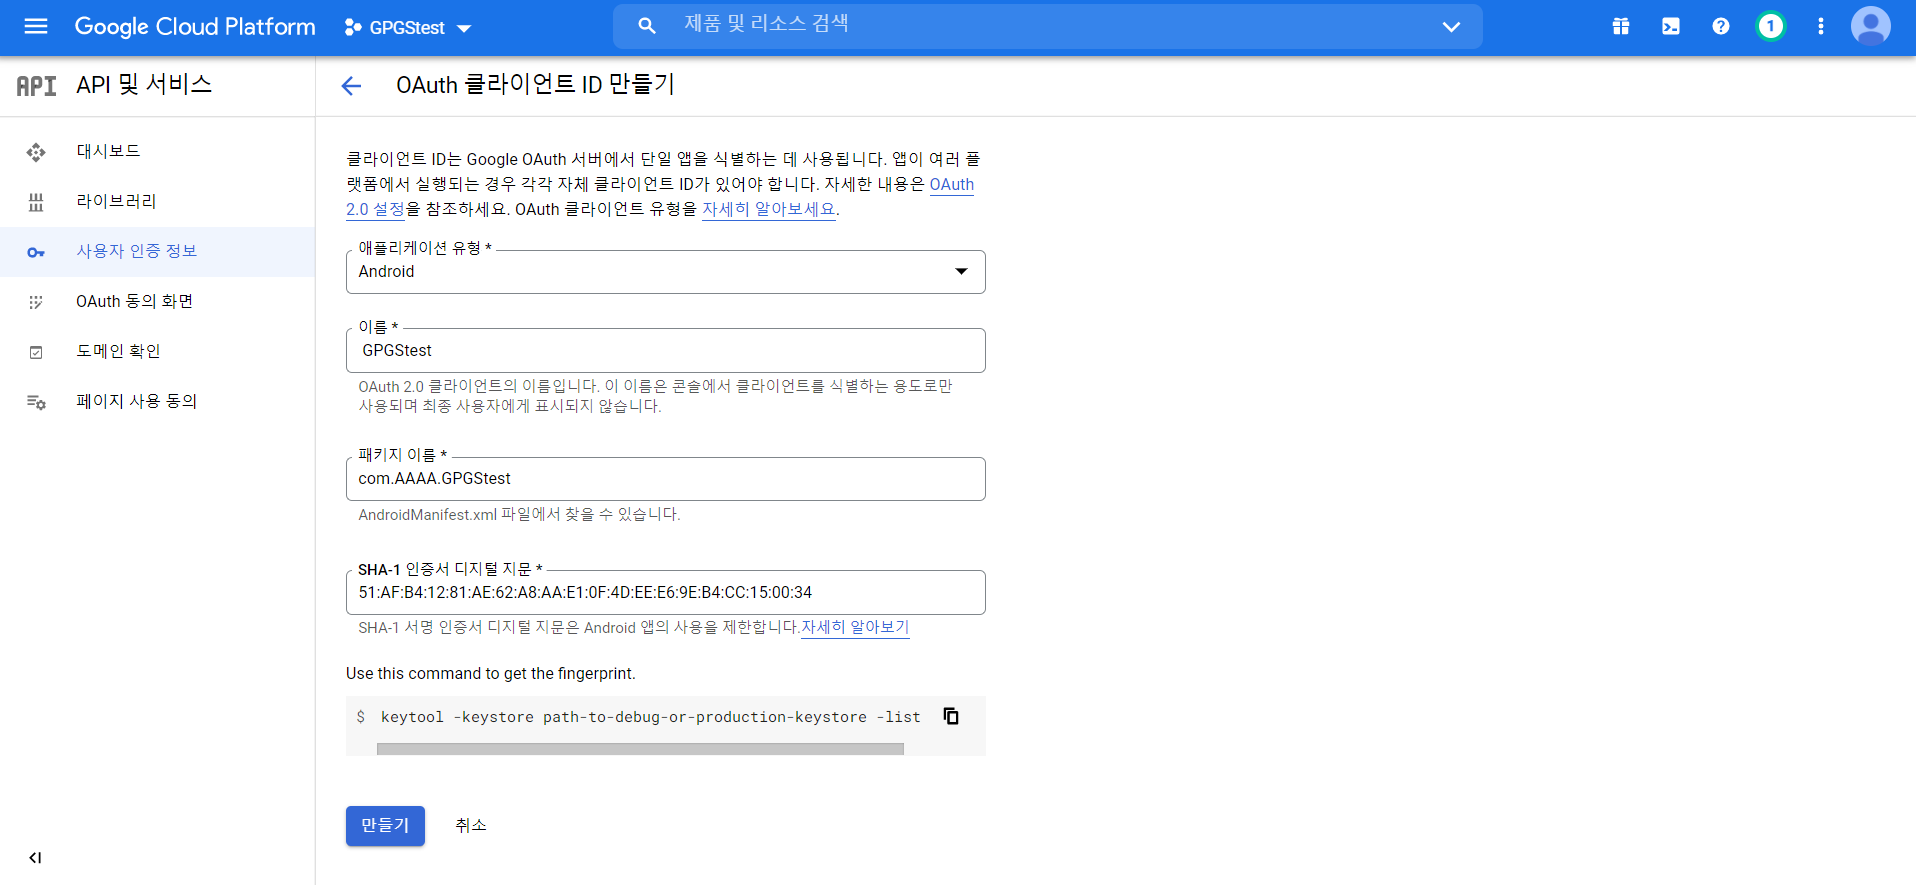Click the dashboard icon in sidebar
The height and width of the screenshot is (885, 1916).
pyautogui.click(x=36, y=152)
